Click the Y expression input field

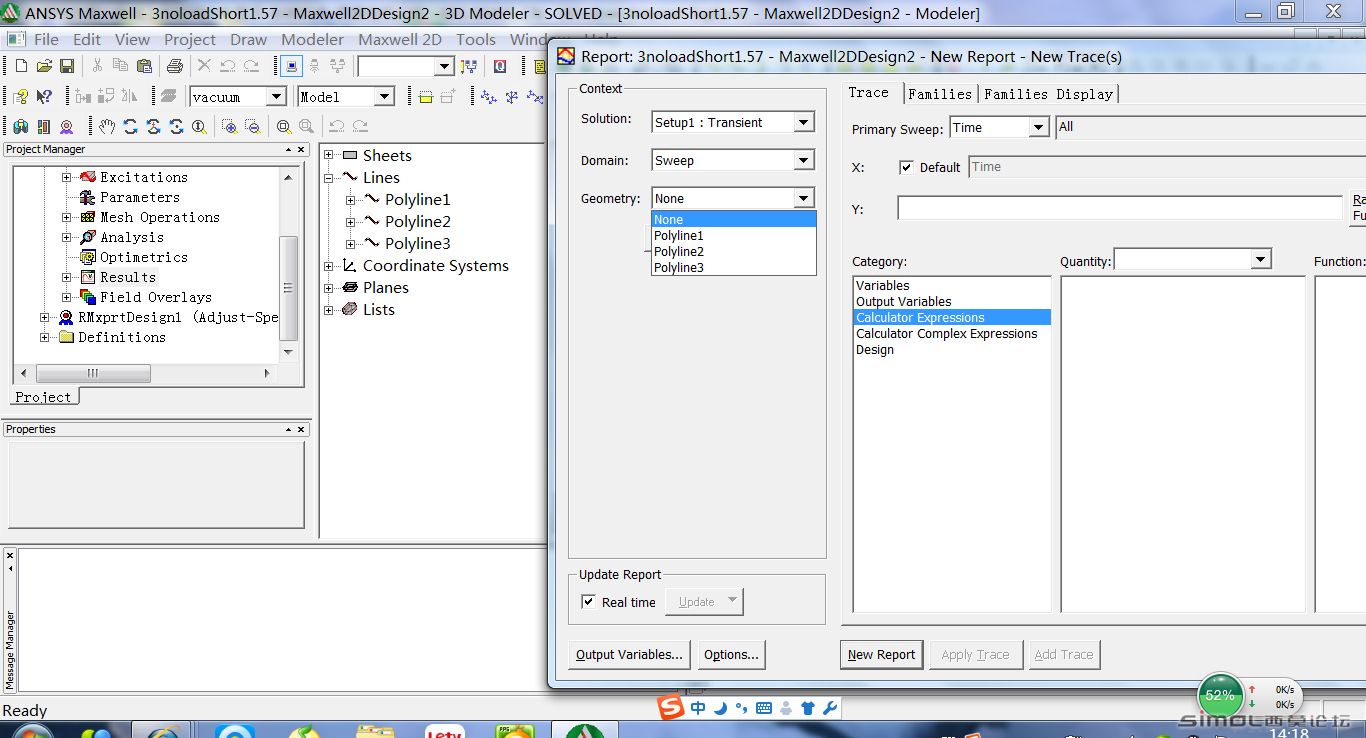coord(1120,208)
